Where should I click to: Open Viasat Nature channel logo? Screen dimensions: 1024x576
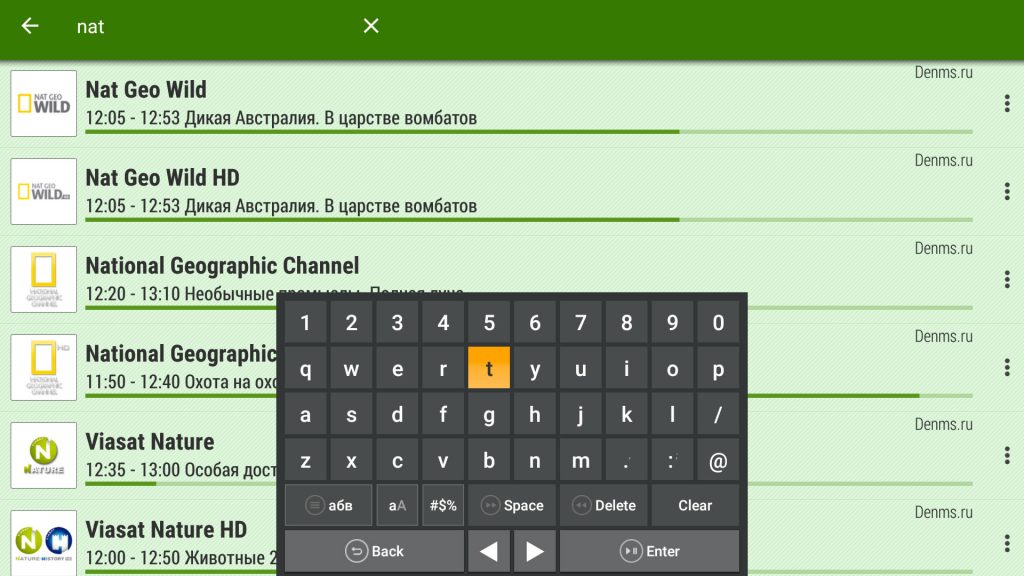44,455
